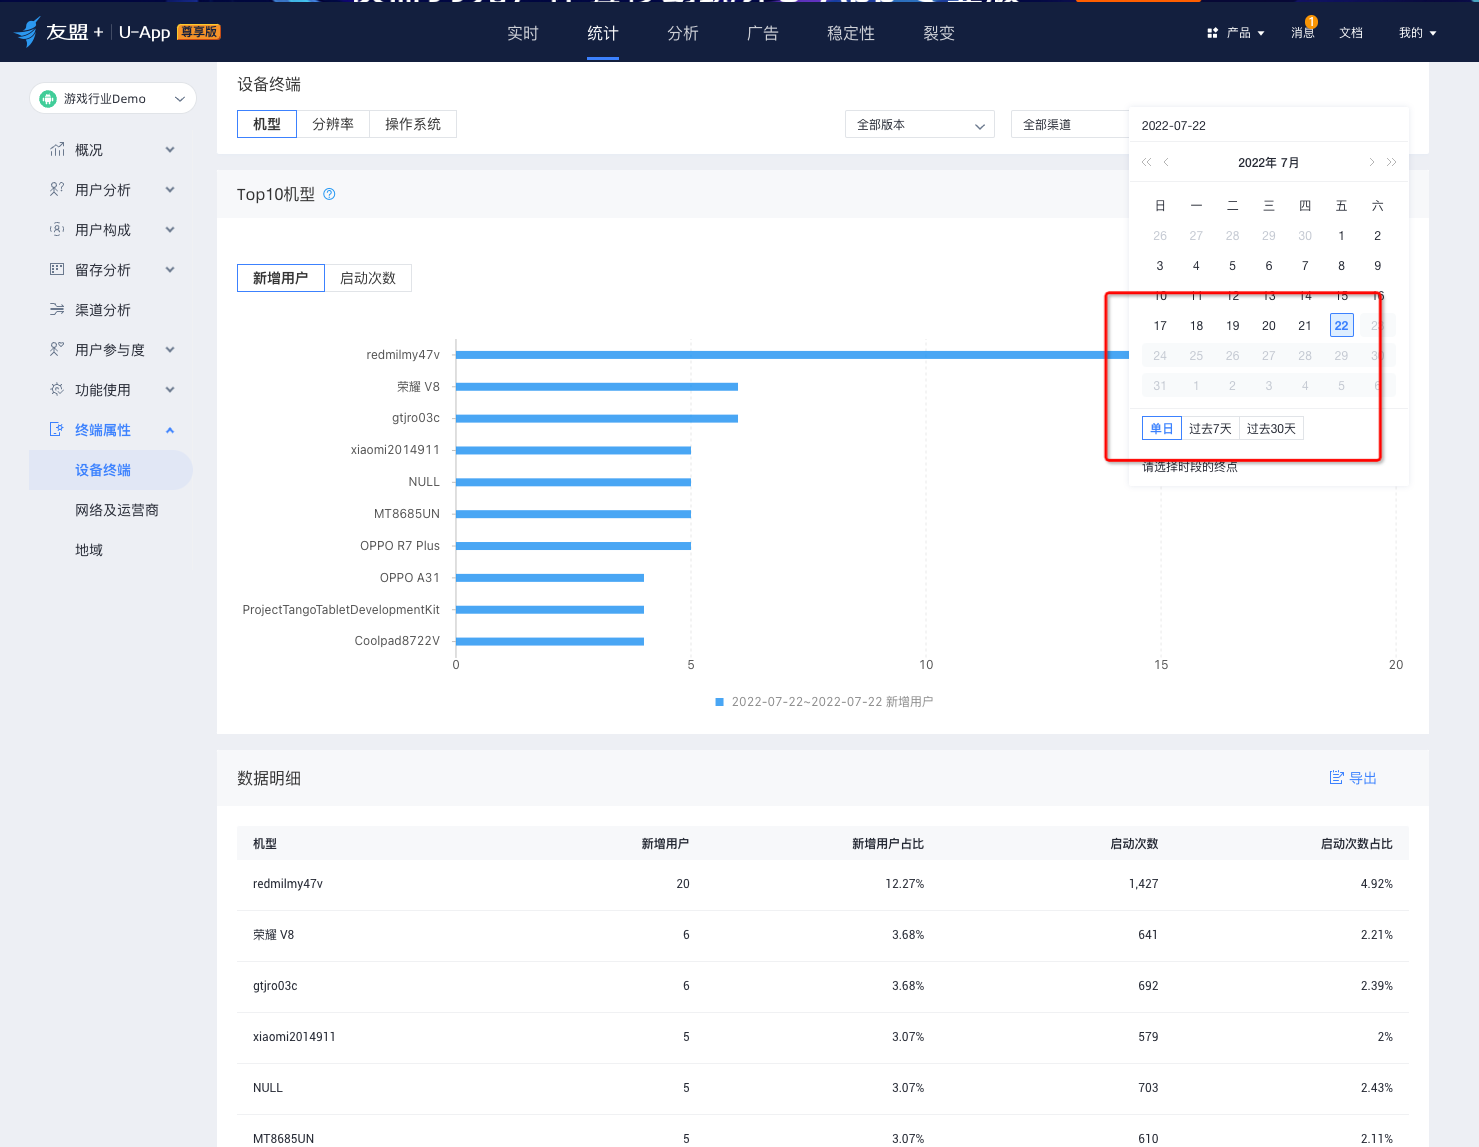
Task: Click the Umeng bird logo
Action: [27, 32]
